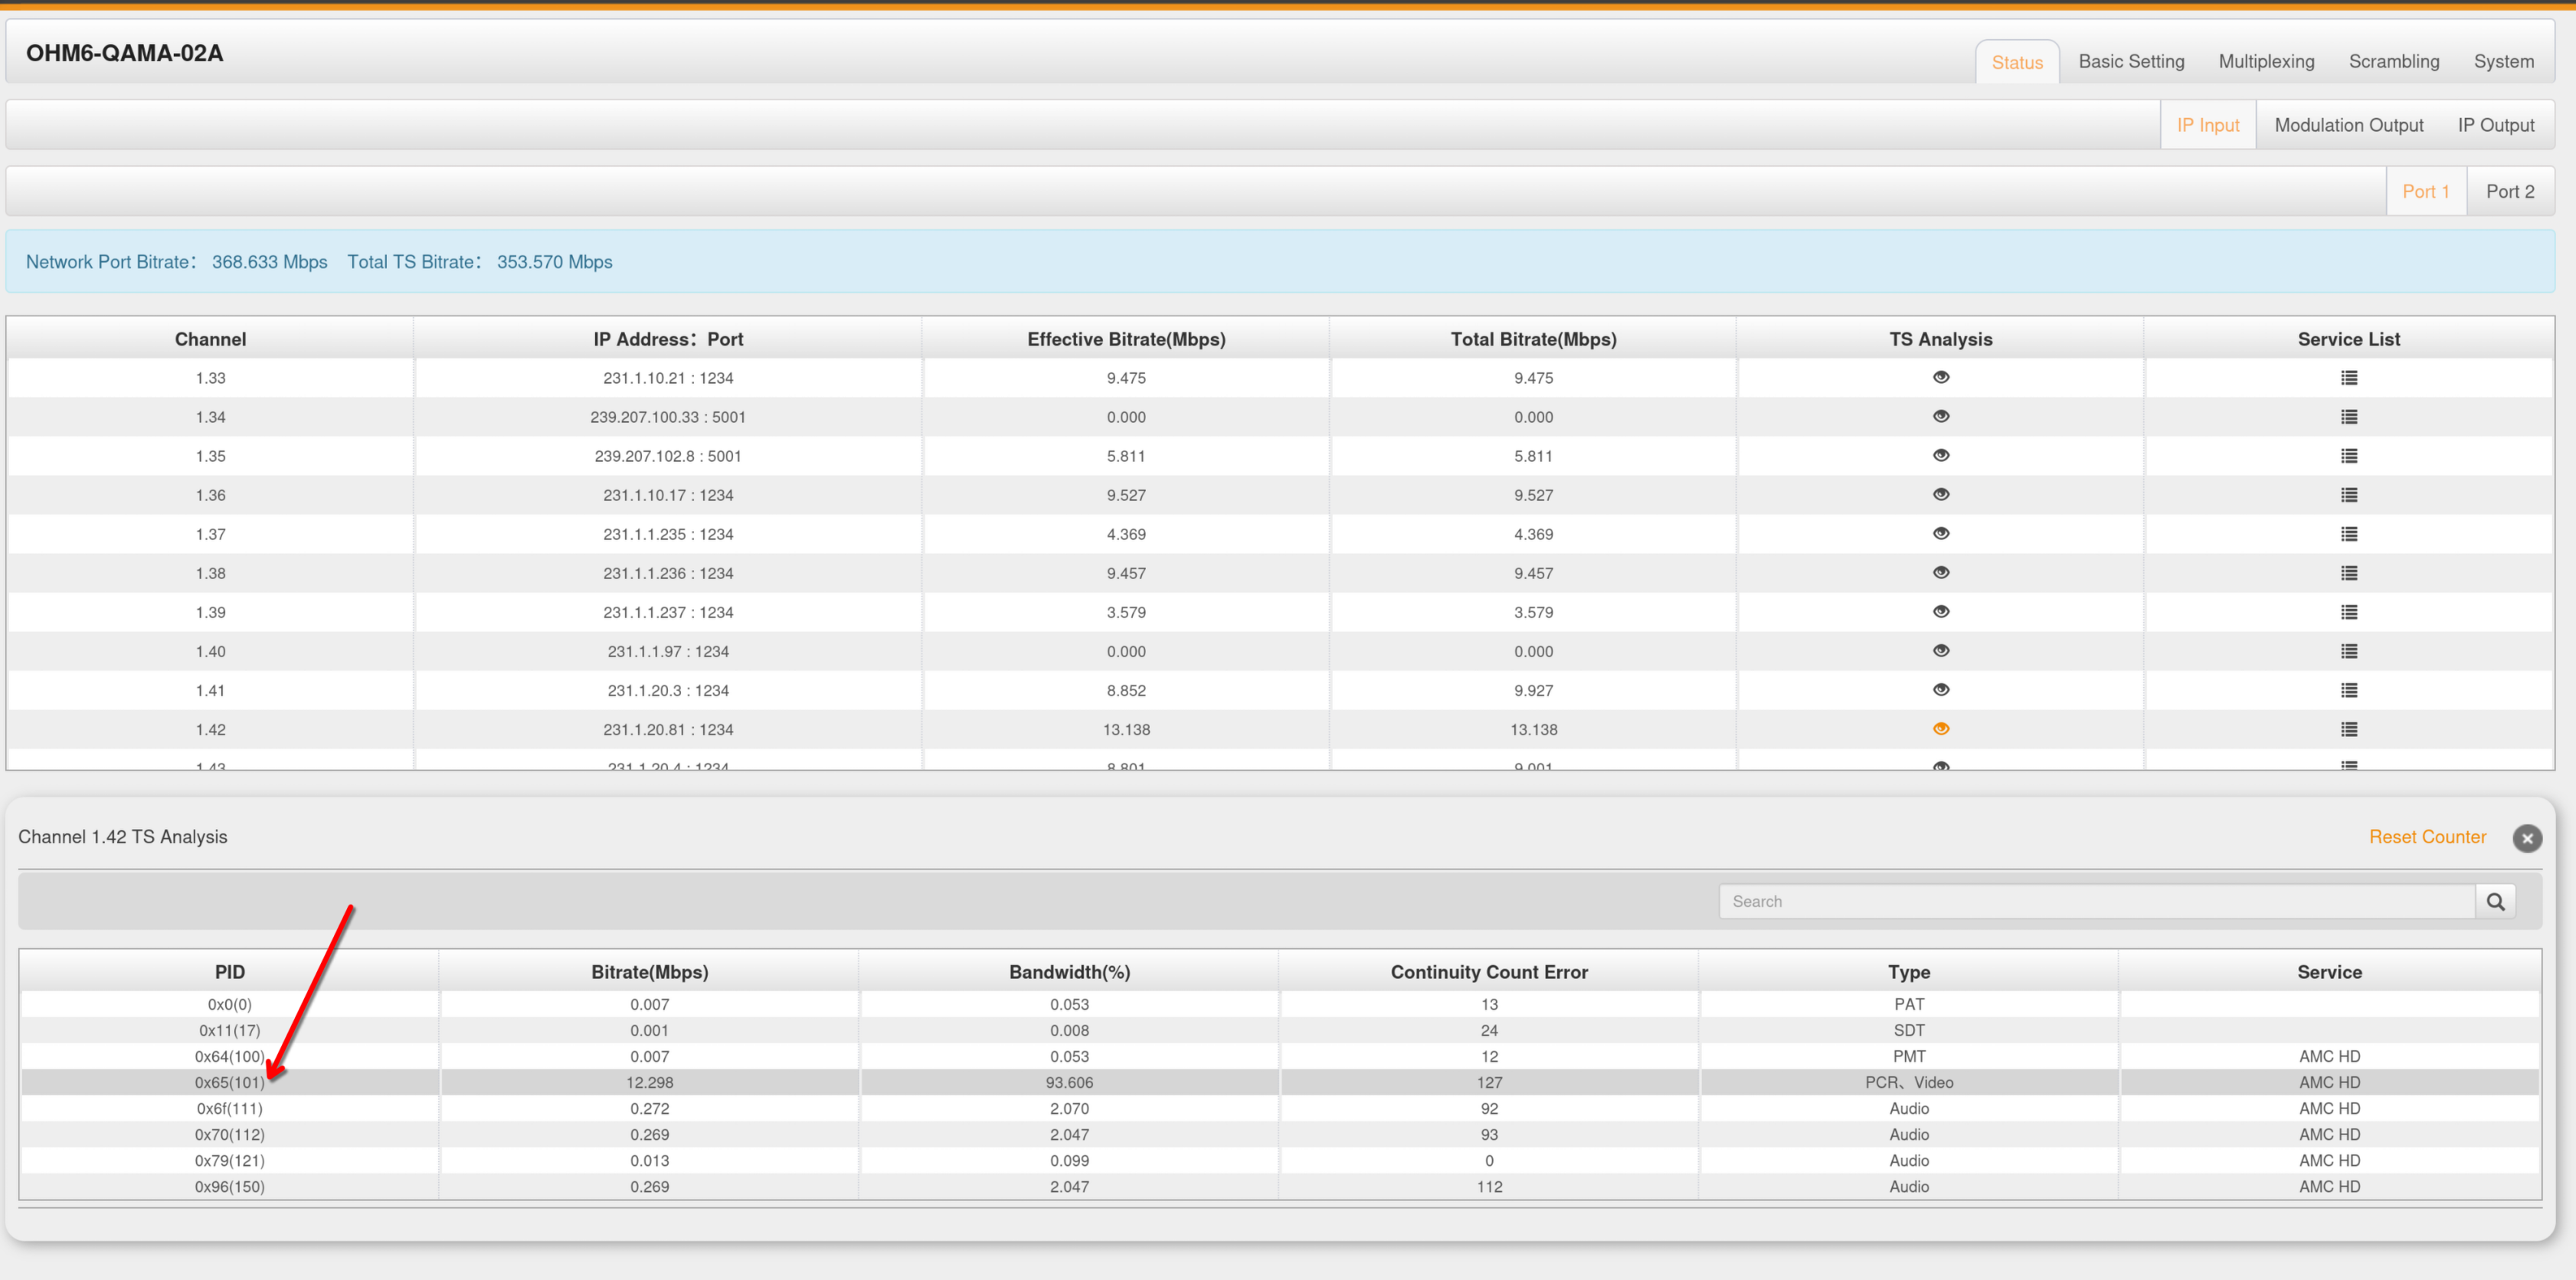The width and height of the screenshot is (2576, 1280).
Task: Toggle TS Analysis eye for channel 1.40
Action: pos(1940,650)
